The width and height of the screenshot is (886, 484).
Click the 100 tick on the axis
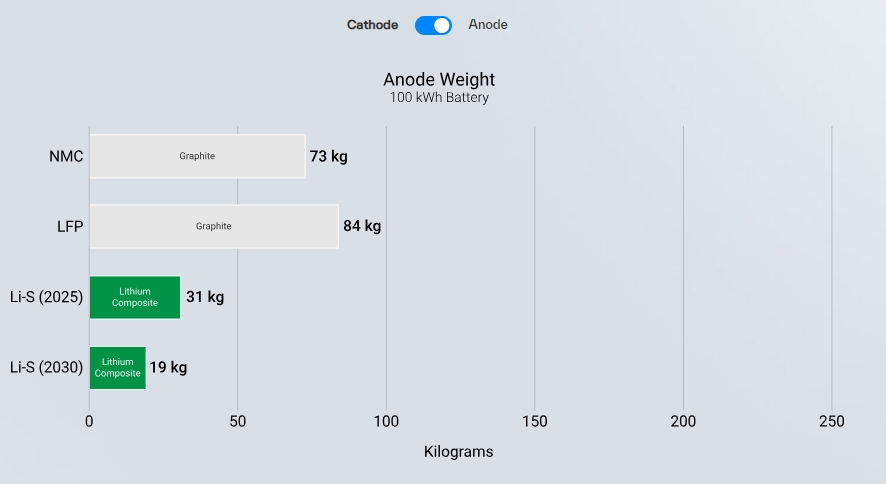tap(386, 421)
